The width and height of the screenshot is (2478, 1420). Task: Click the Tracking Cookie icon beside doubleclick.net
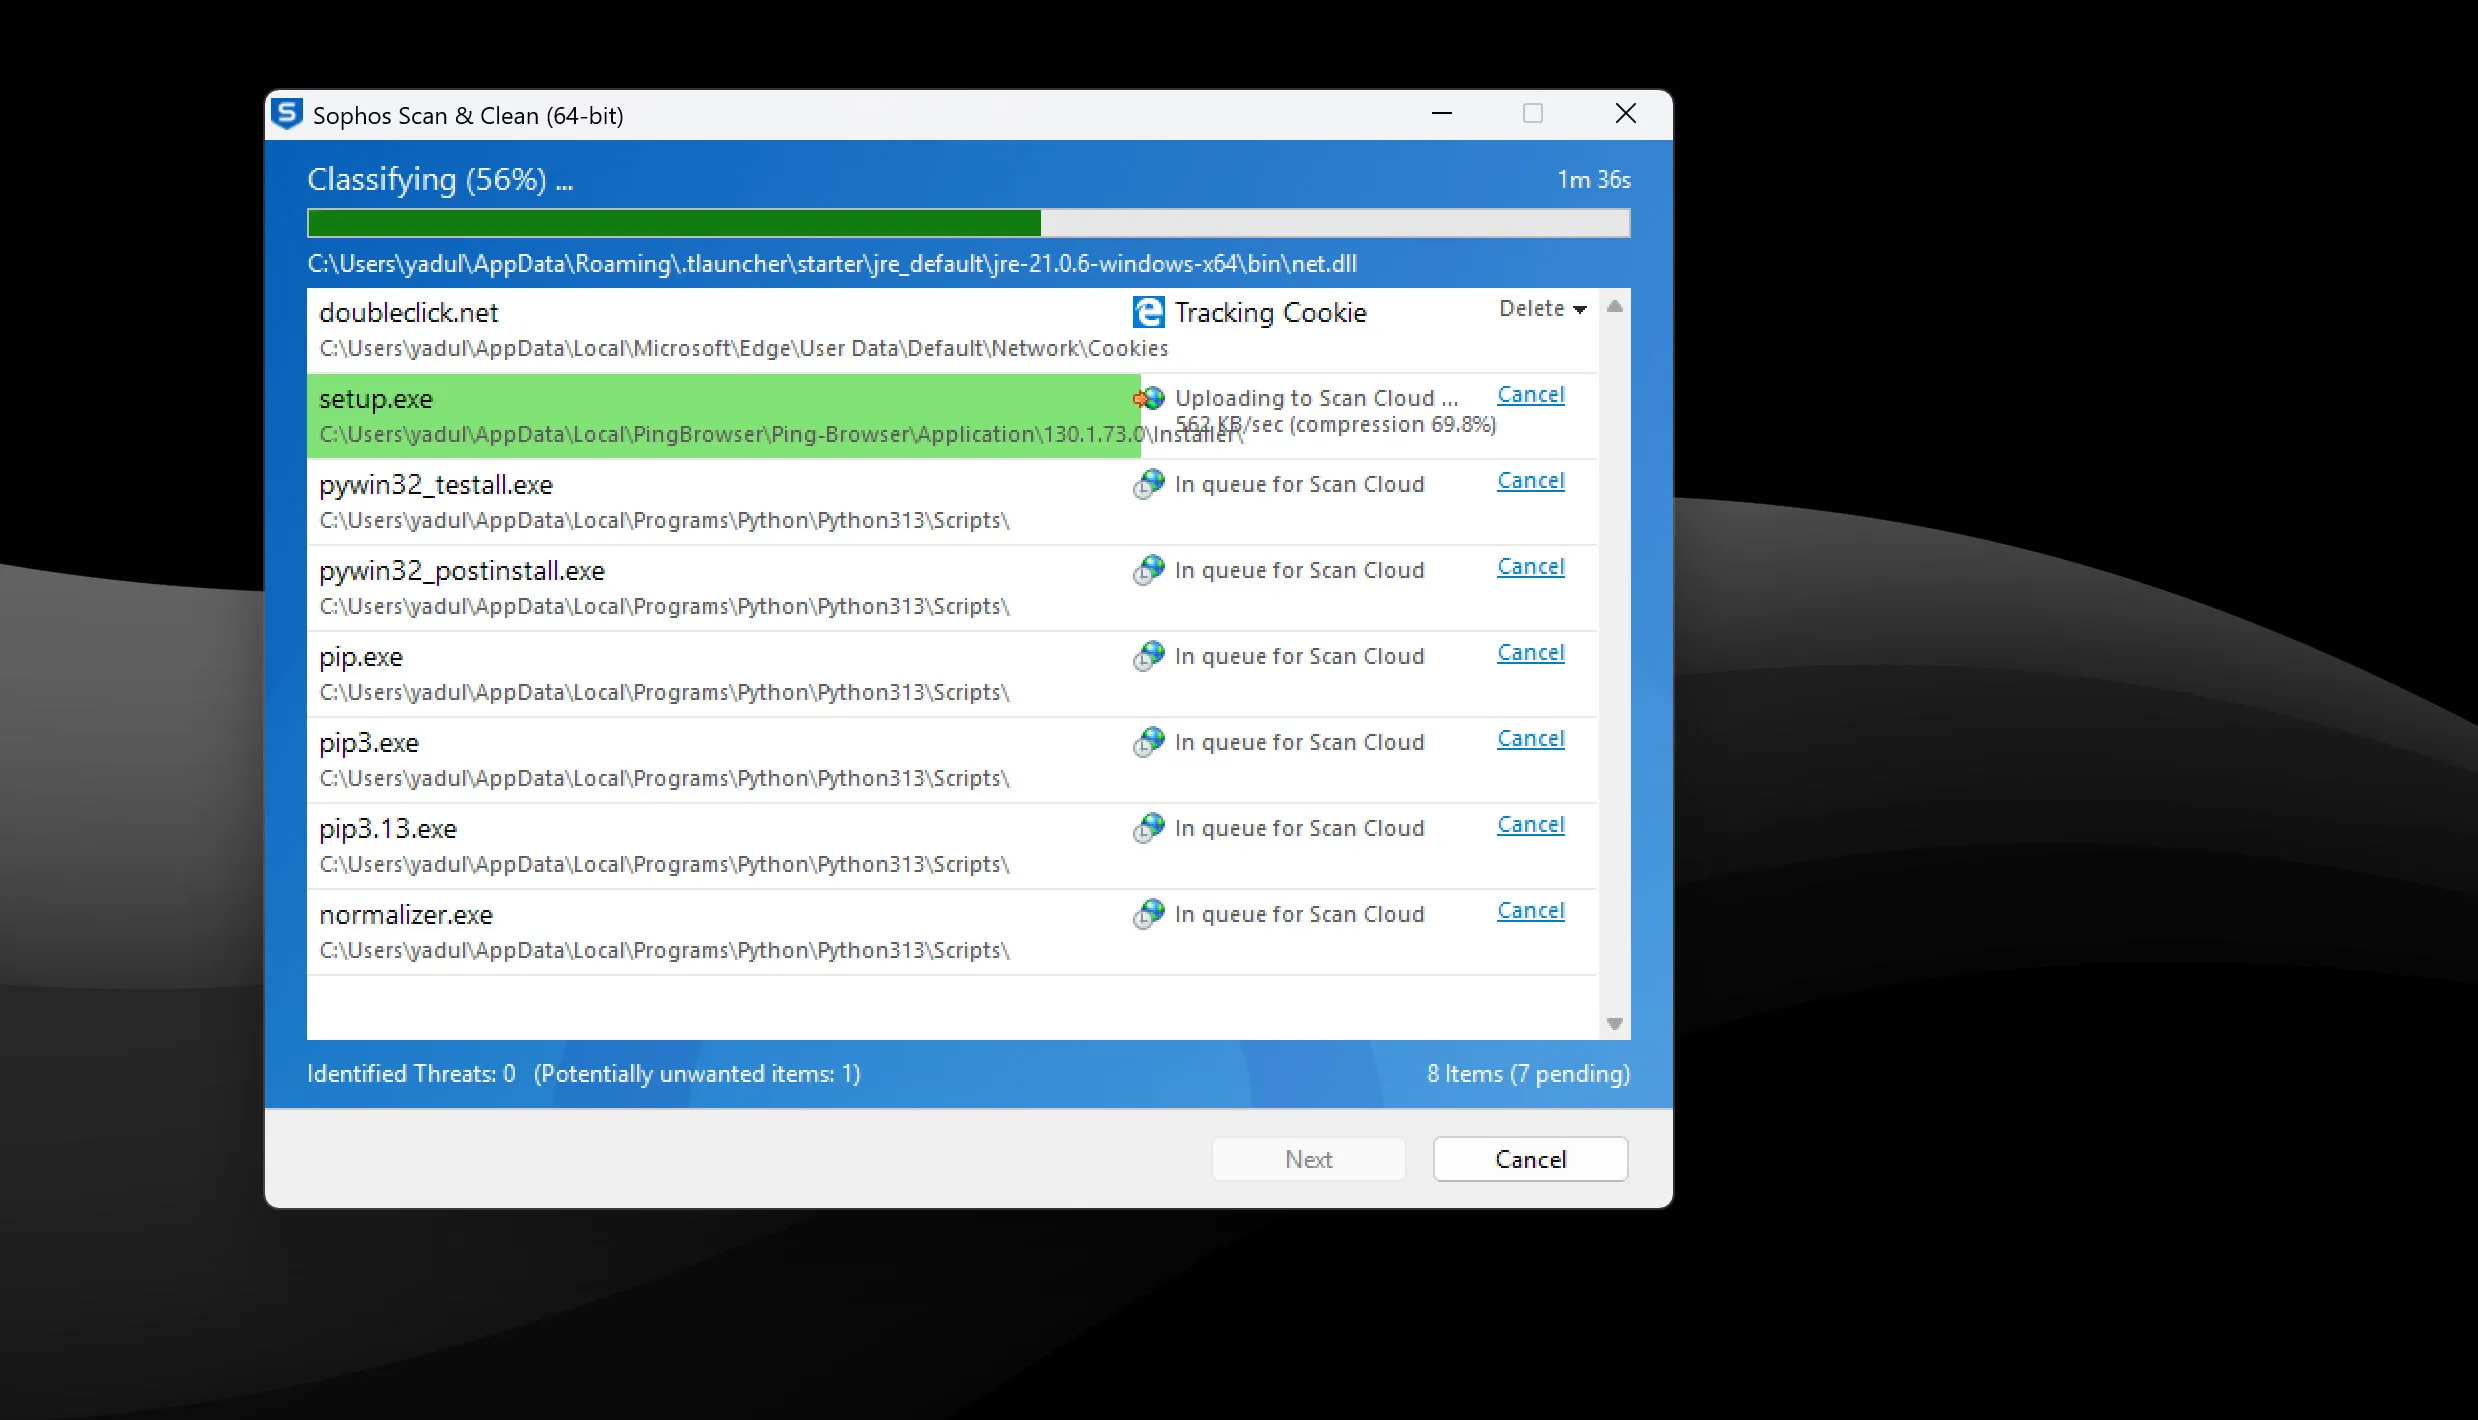click(1147, 311)
